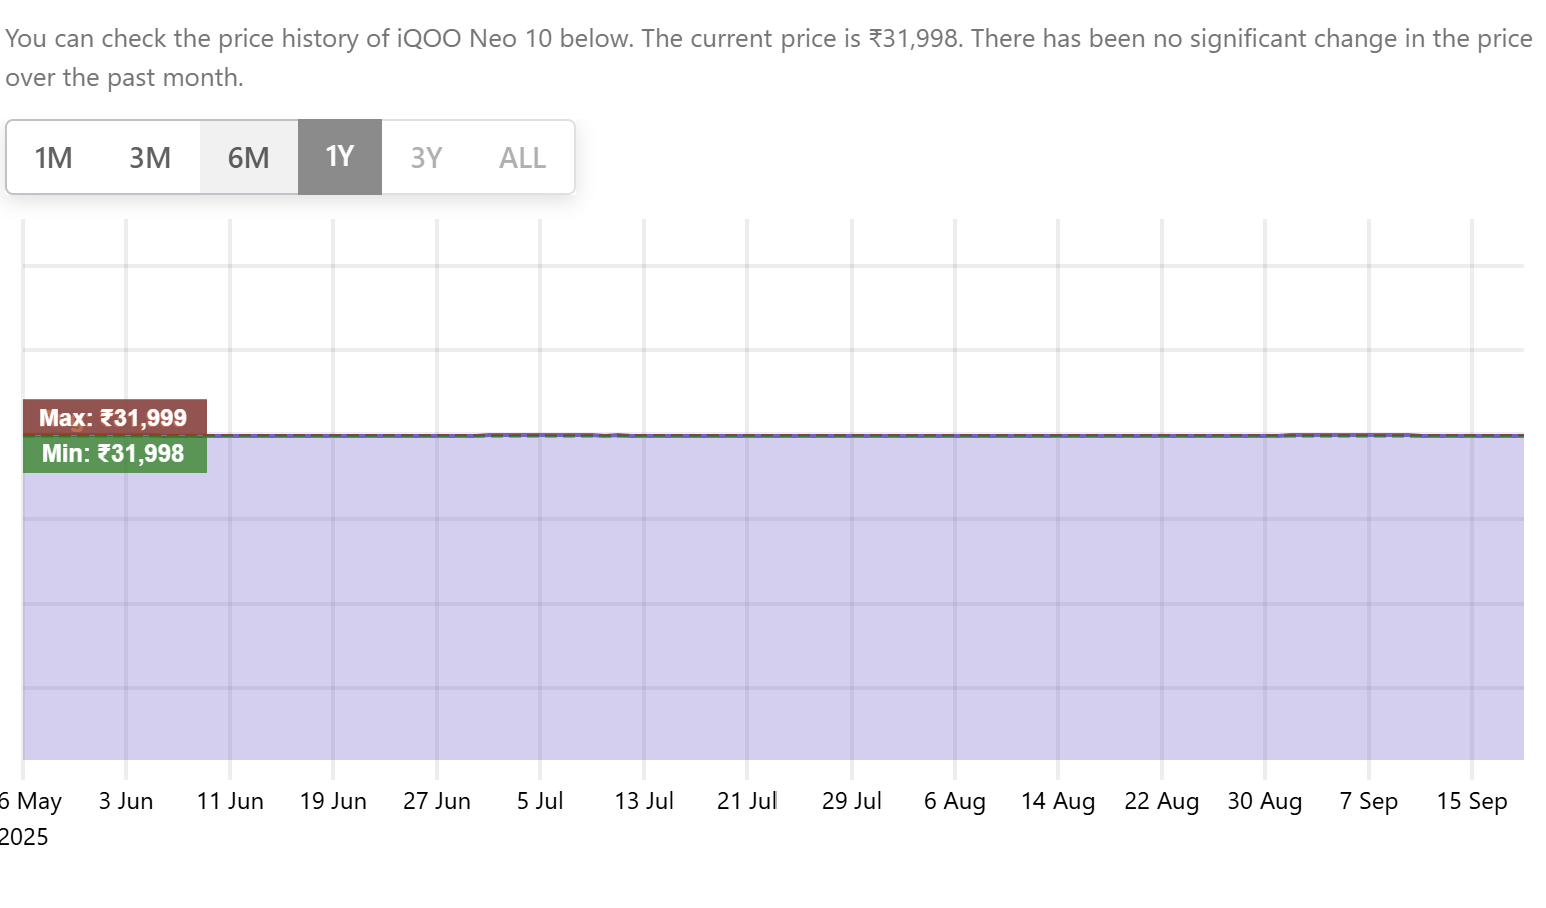Click the 7 Sep axis label
The width and height of the screenshot is (1546, 908).
[1369, 801]
